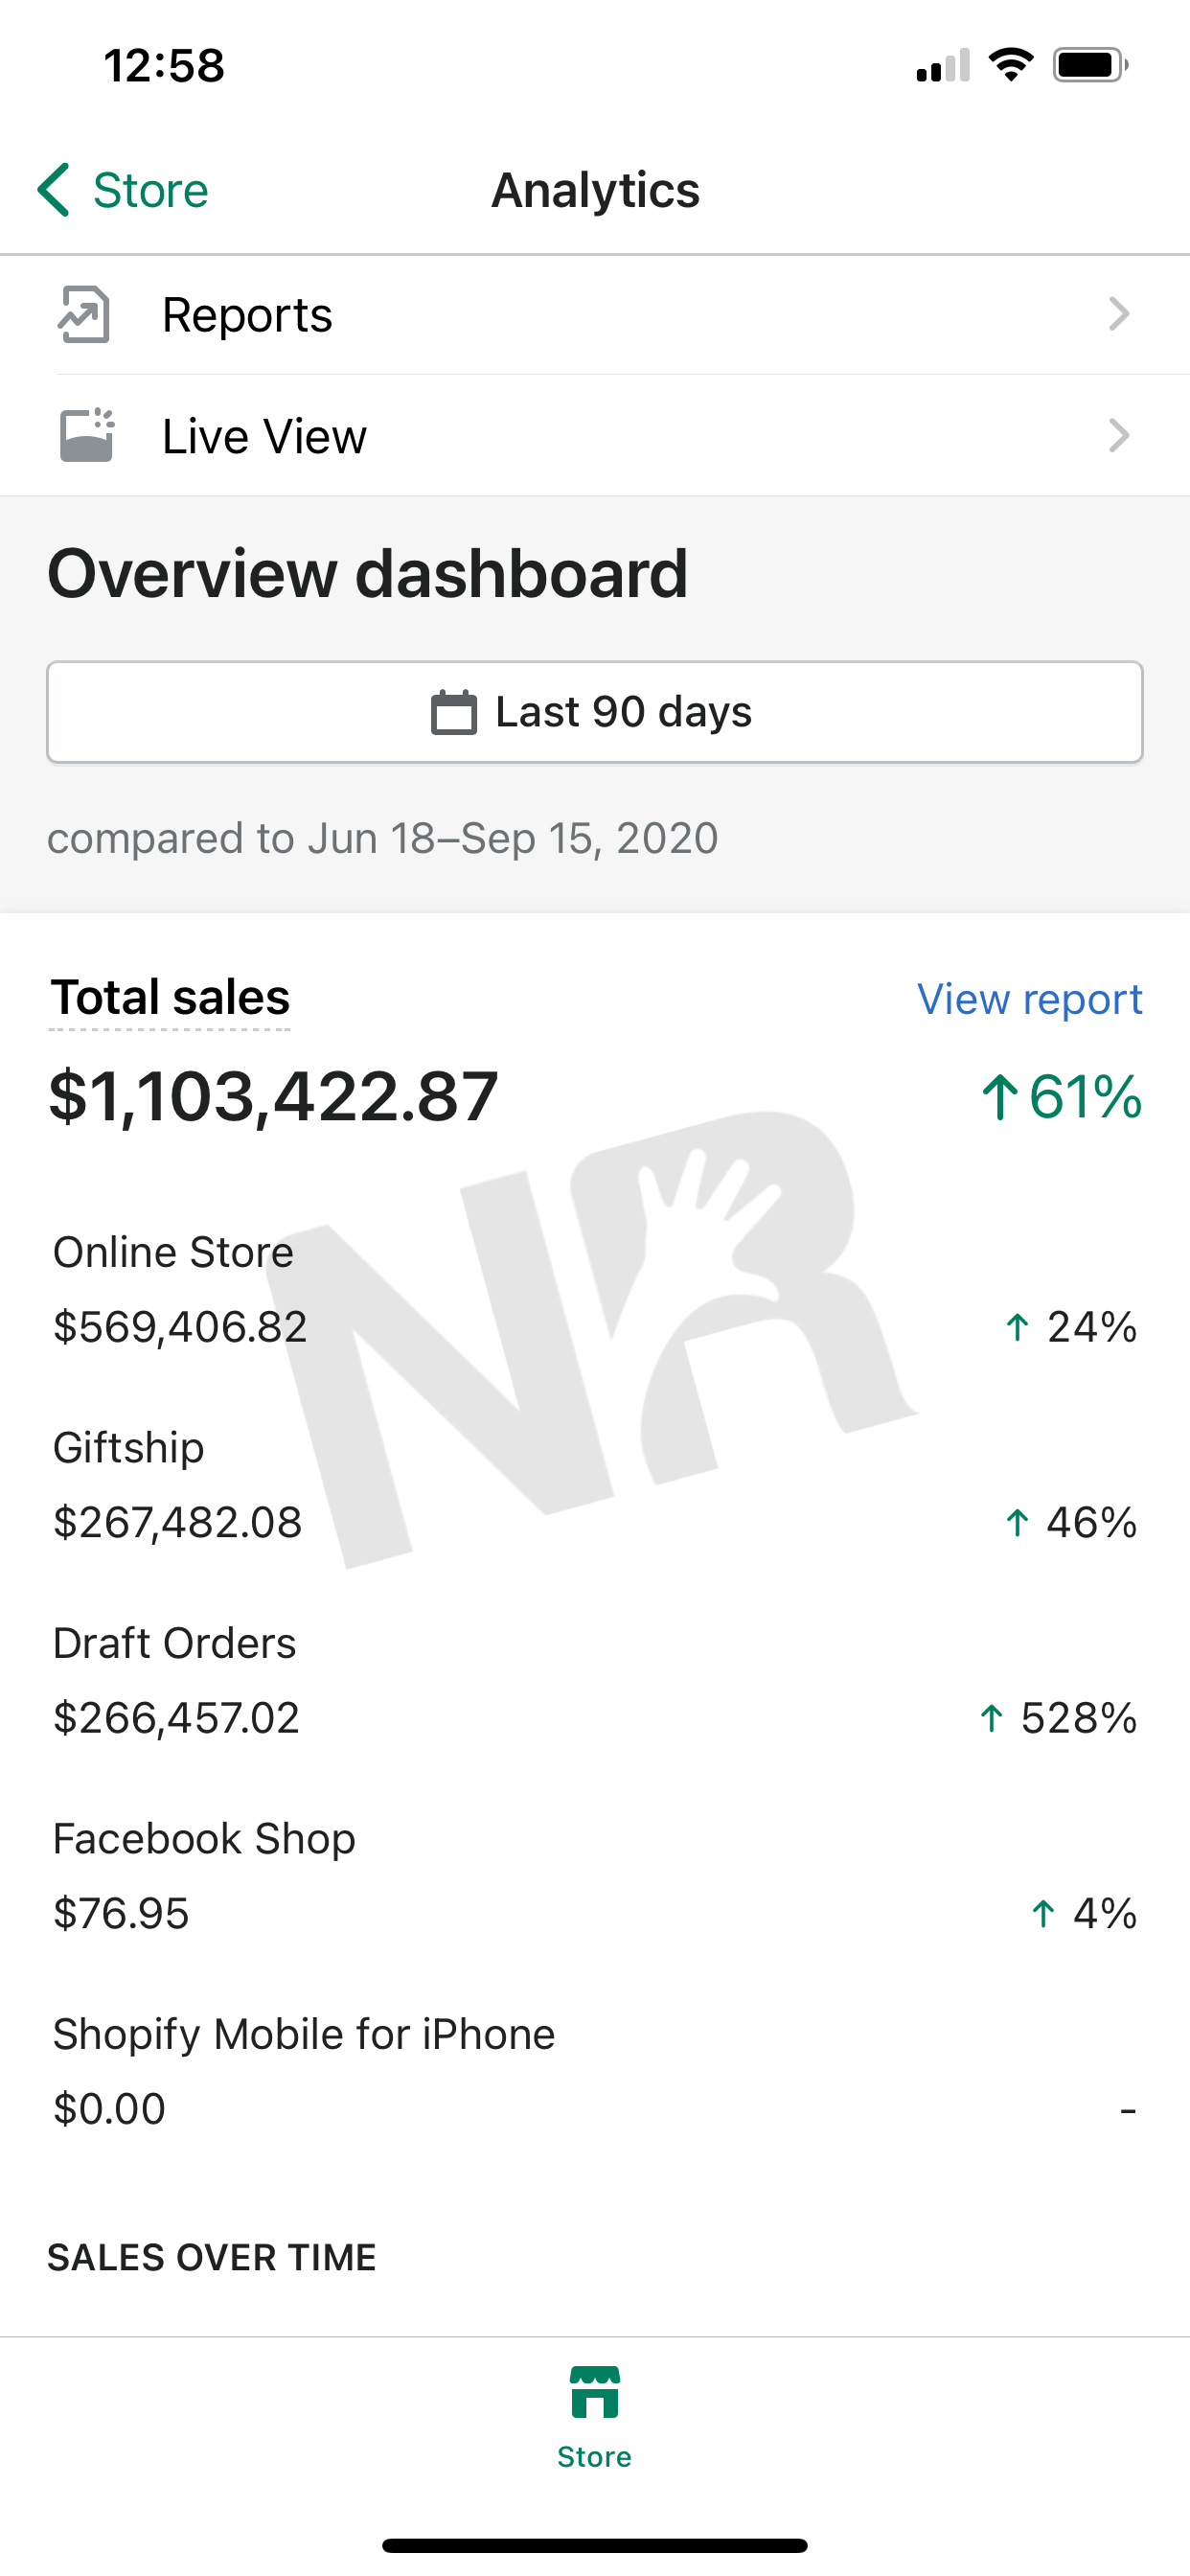Tap the back chevron icon
The height and width of the screenshot is (2576, 1190).
pyautogui.click(x=54, y=190)
